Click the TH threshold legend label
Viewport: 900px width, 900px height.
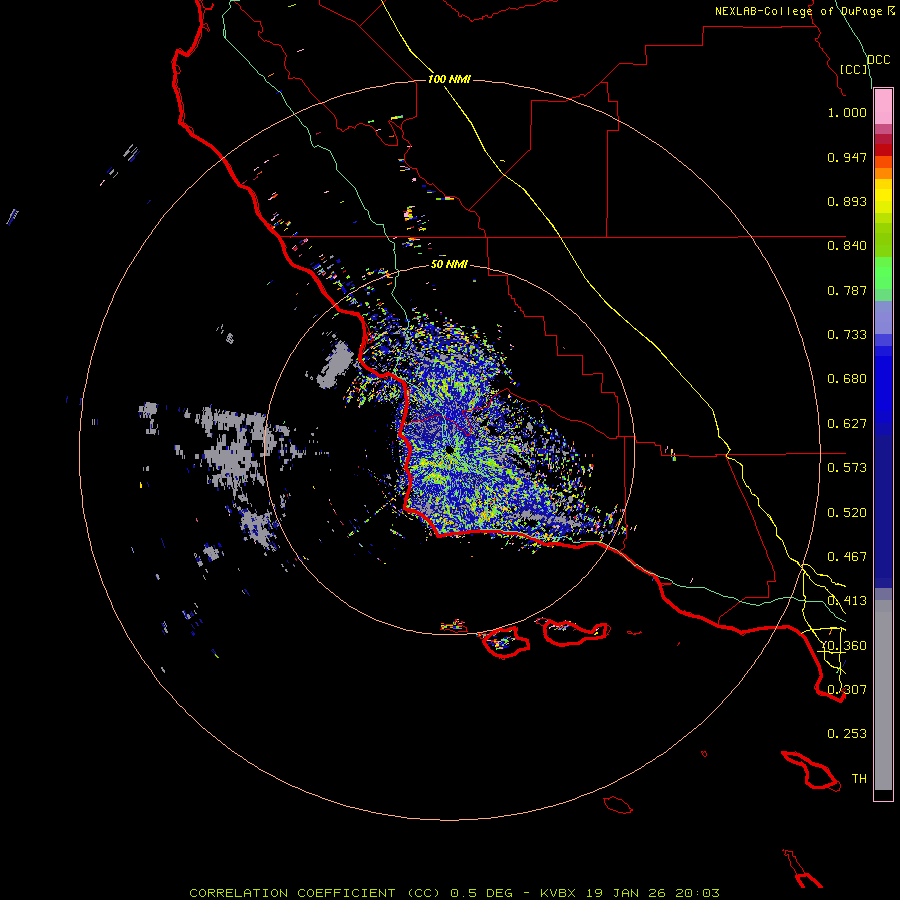(859, 779)
